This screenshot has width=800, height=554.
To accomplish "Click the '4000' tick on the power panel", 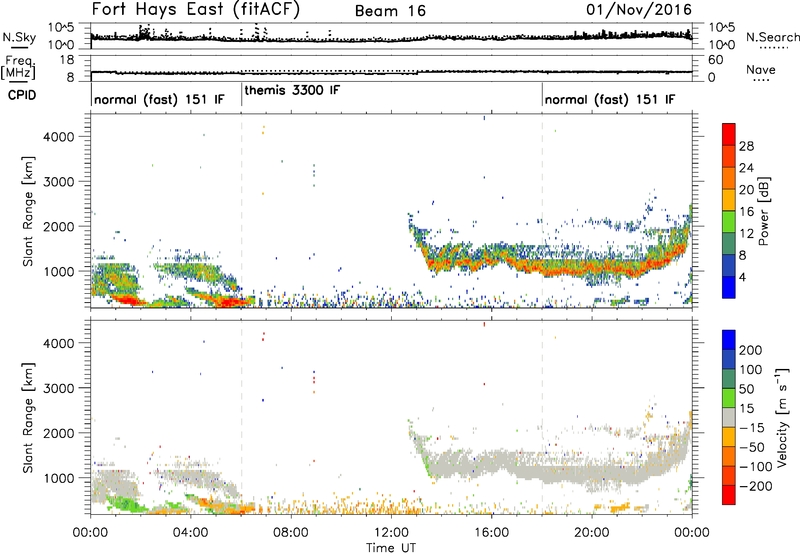I will click(58, 137).
